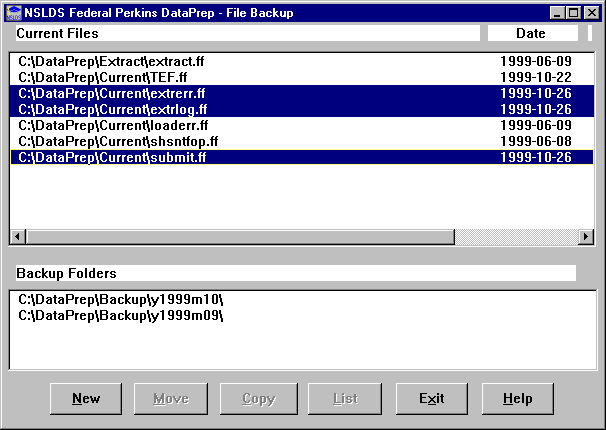Select the TEF.ff file row
The height and width of the screenshot is (430, 606).
[x=302, y=77]
